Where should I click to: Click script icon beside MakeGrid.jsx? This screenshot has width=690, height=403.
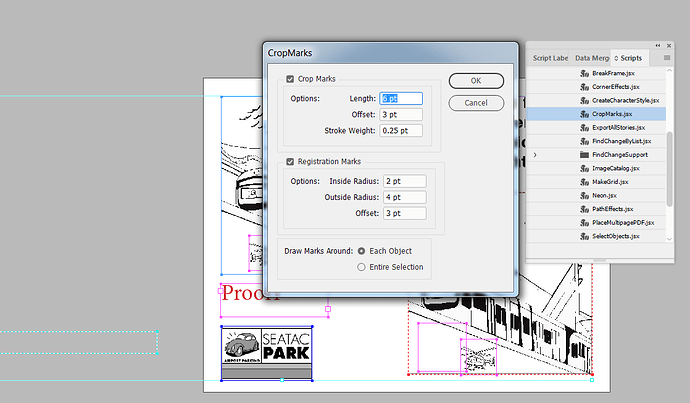(x=584, y=182)
